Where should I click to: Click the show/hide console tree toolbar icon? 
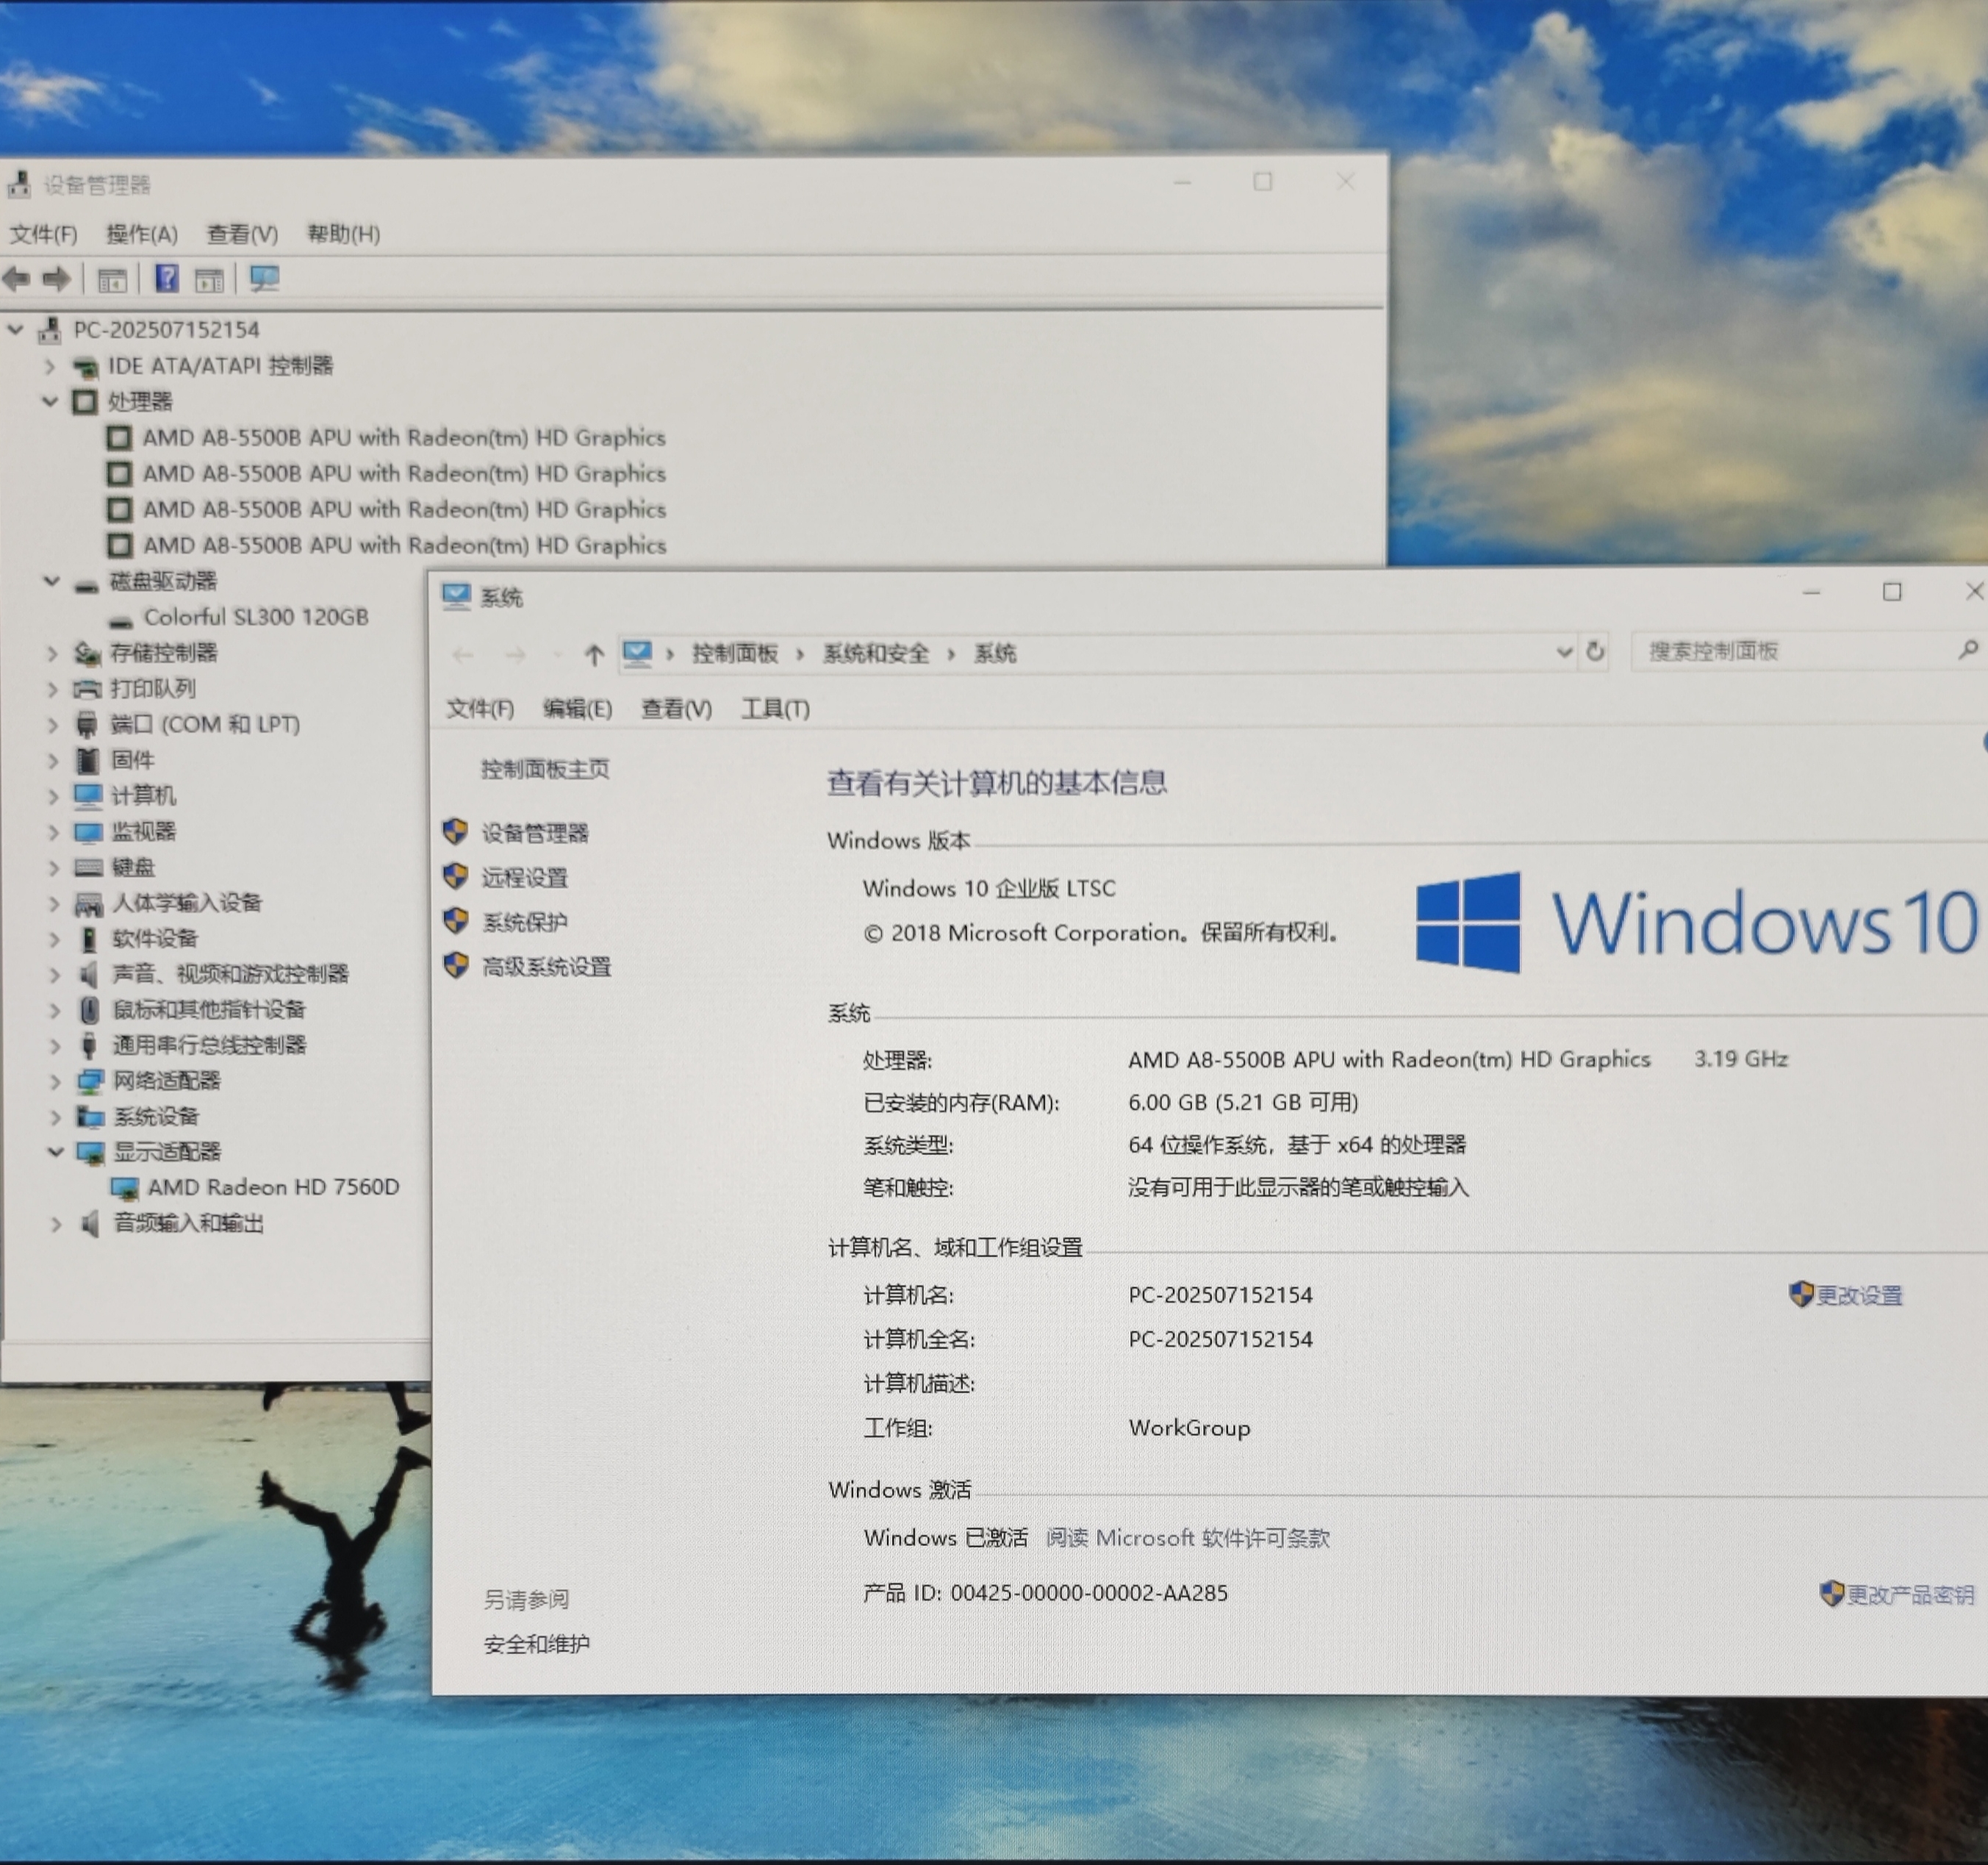[112, 280]
